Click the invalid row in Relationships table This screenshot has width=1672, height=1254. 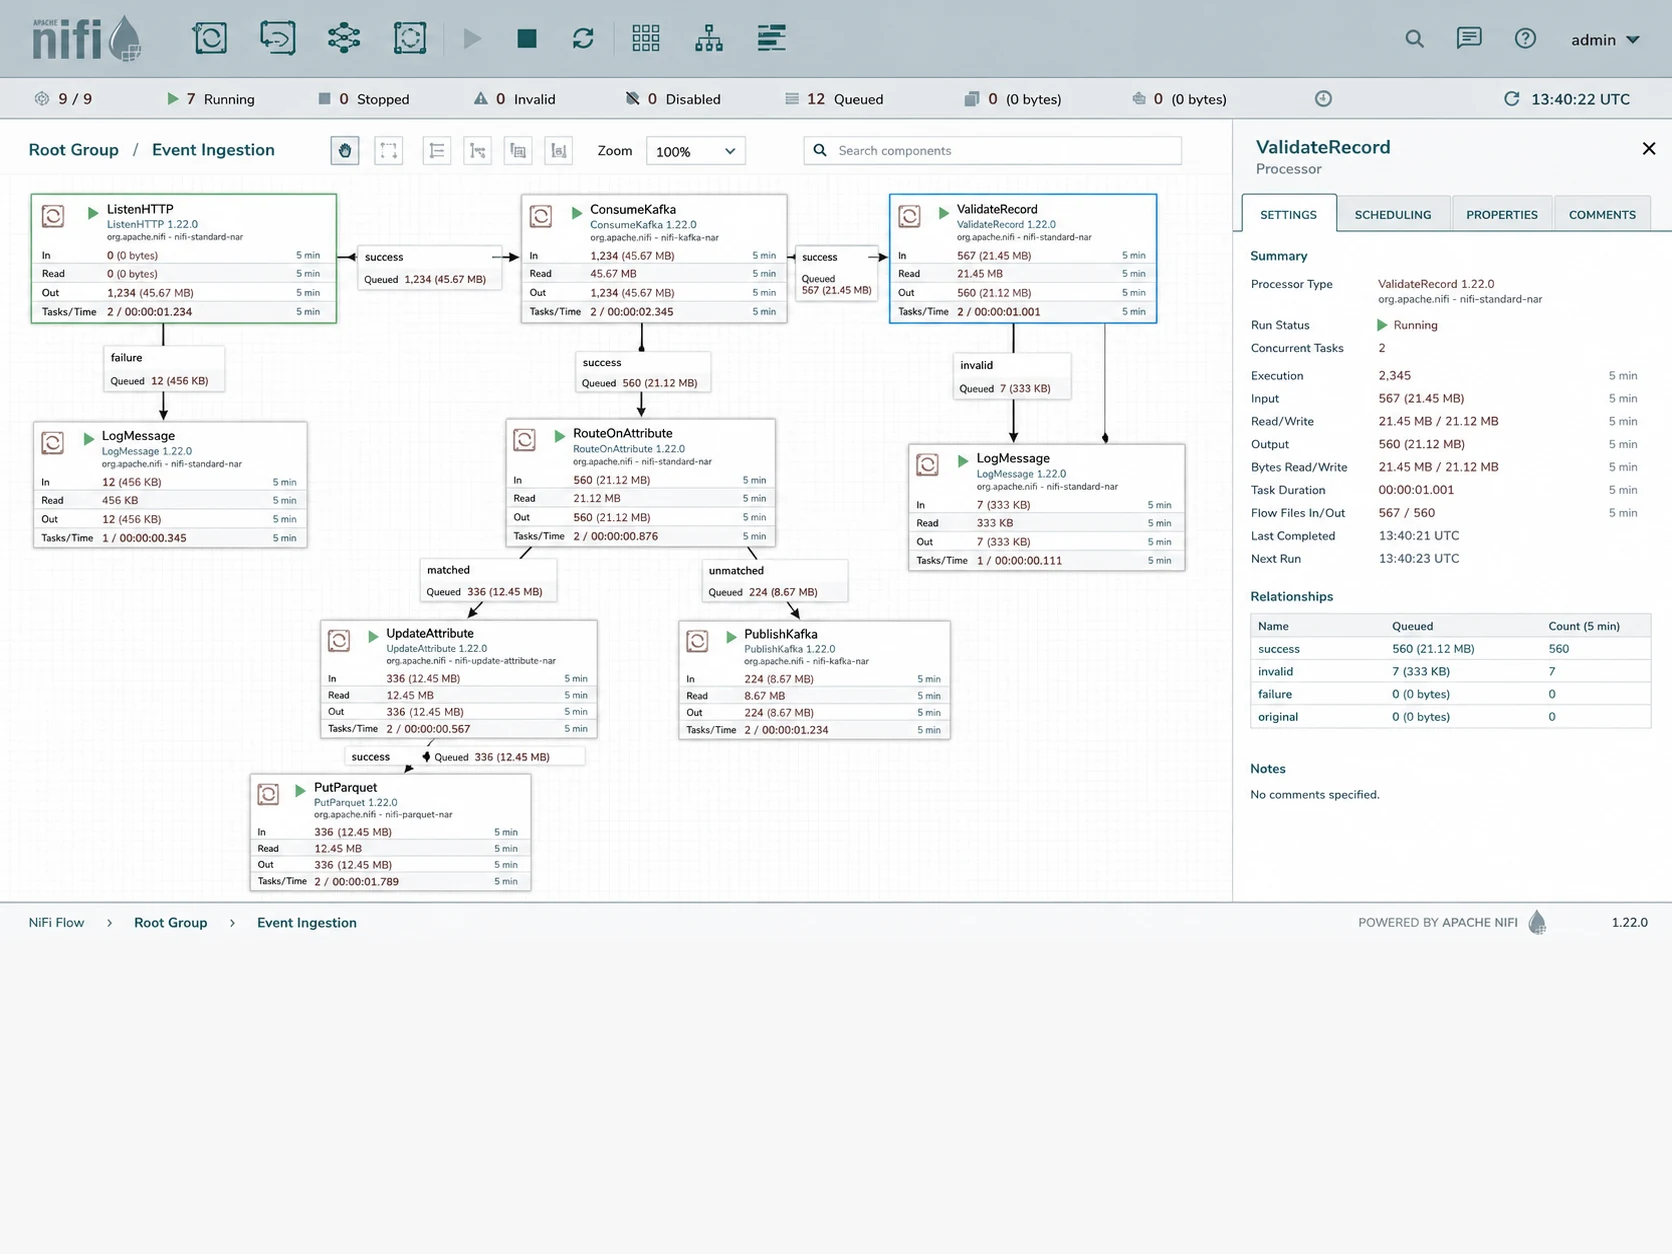[1450, 672]
